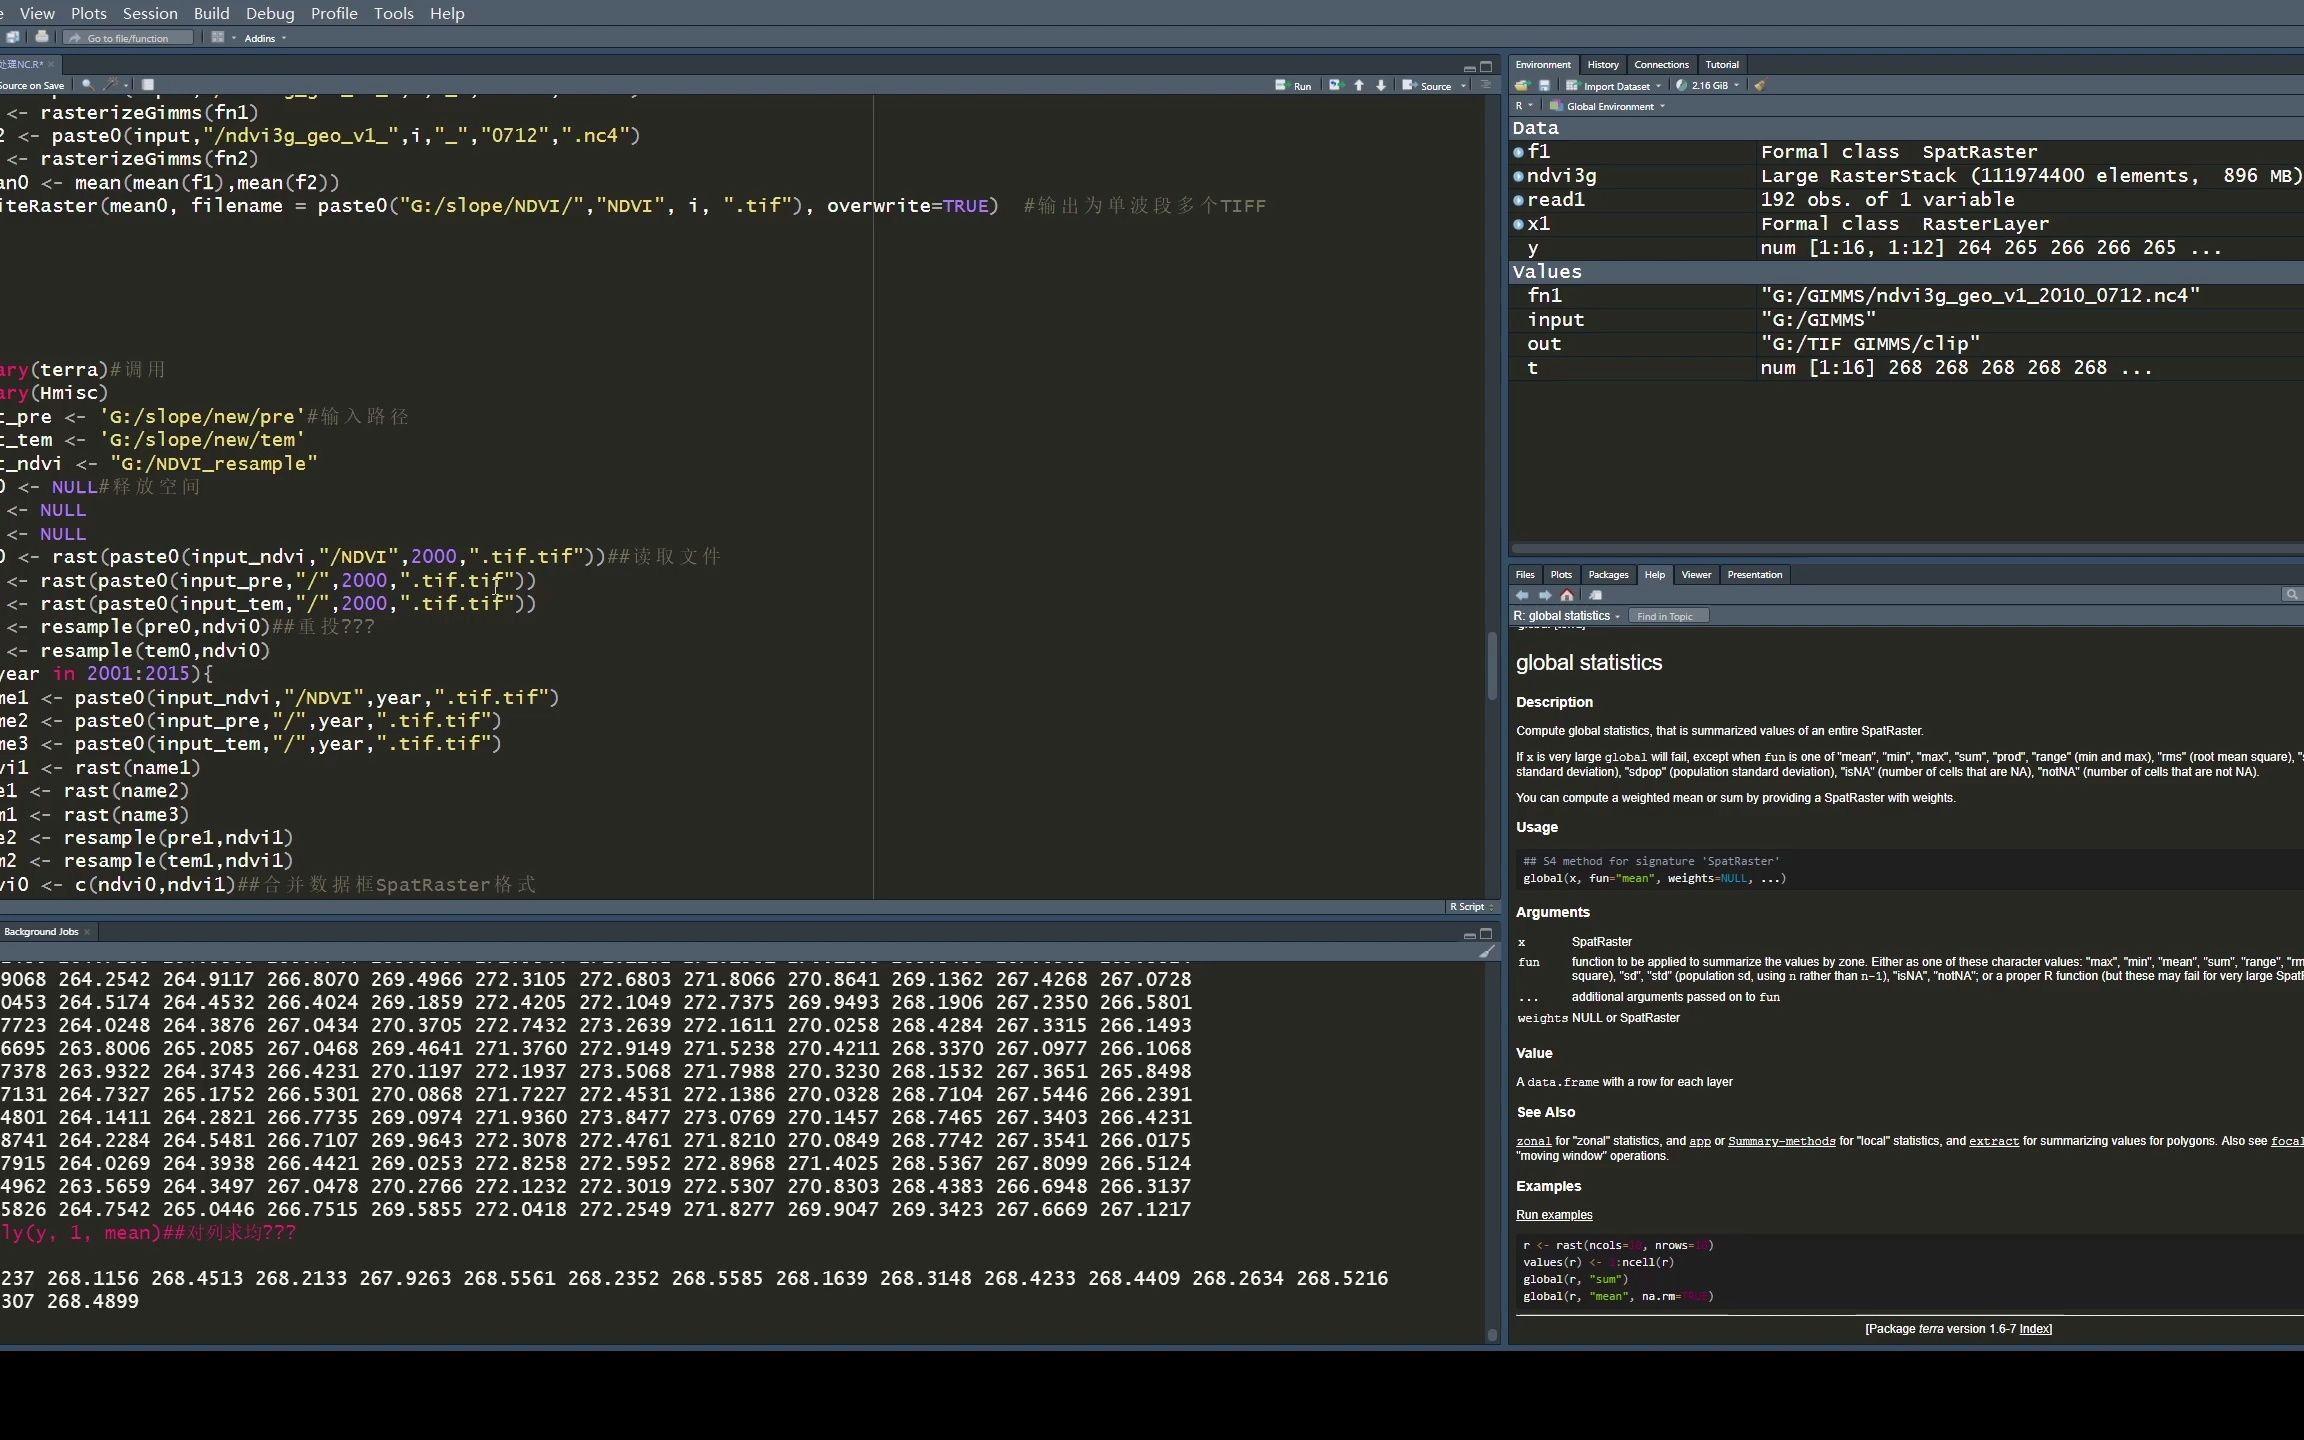Switch to the History tab

point(1602,64)
